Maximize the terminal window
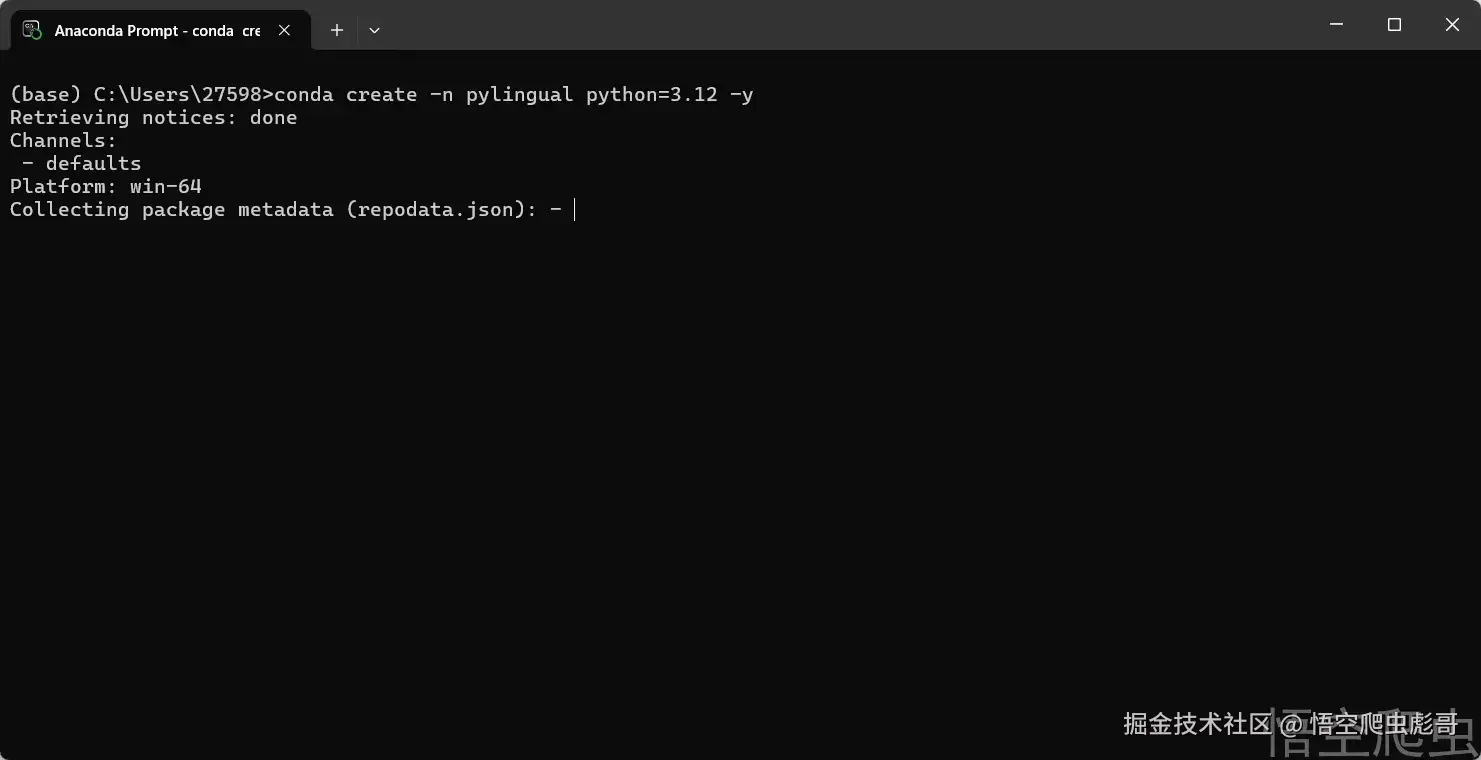This screenshot has width=1481, height=760. pyautogui.click(x=1394, y=25)
